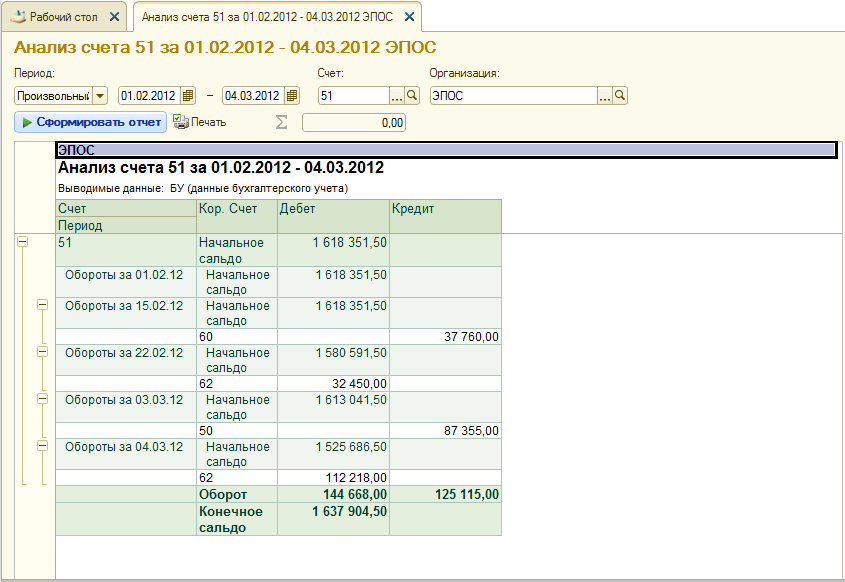Select Обороты за 22.02.12 row label

pos(124,352)
